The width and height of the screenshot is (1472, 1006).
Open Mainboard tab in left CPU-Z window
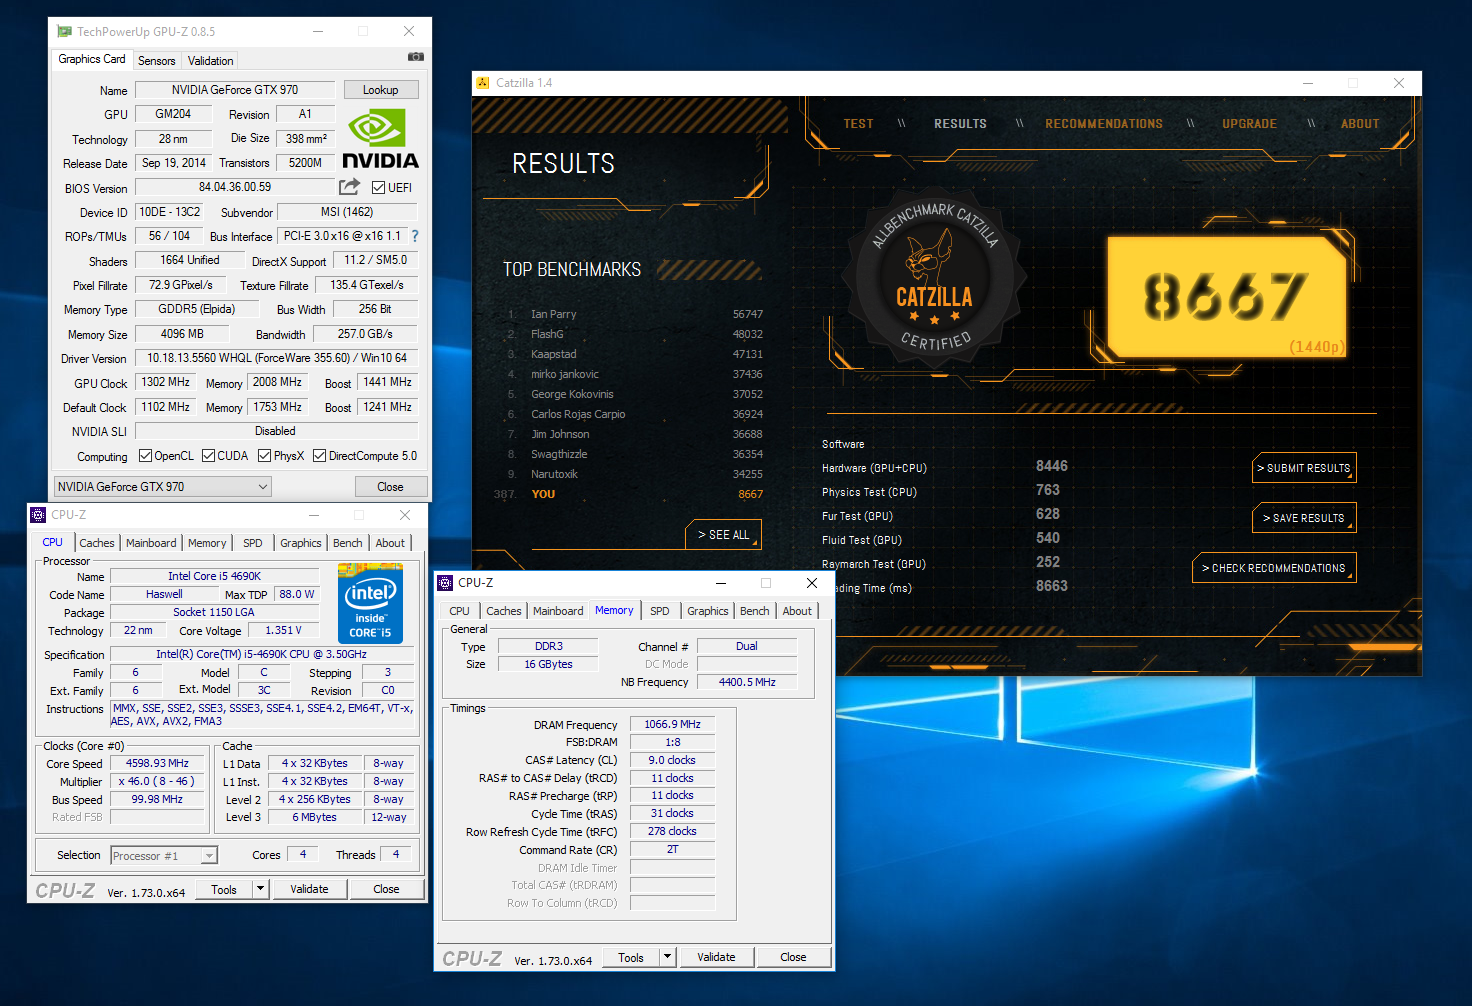click(151, 543)
